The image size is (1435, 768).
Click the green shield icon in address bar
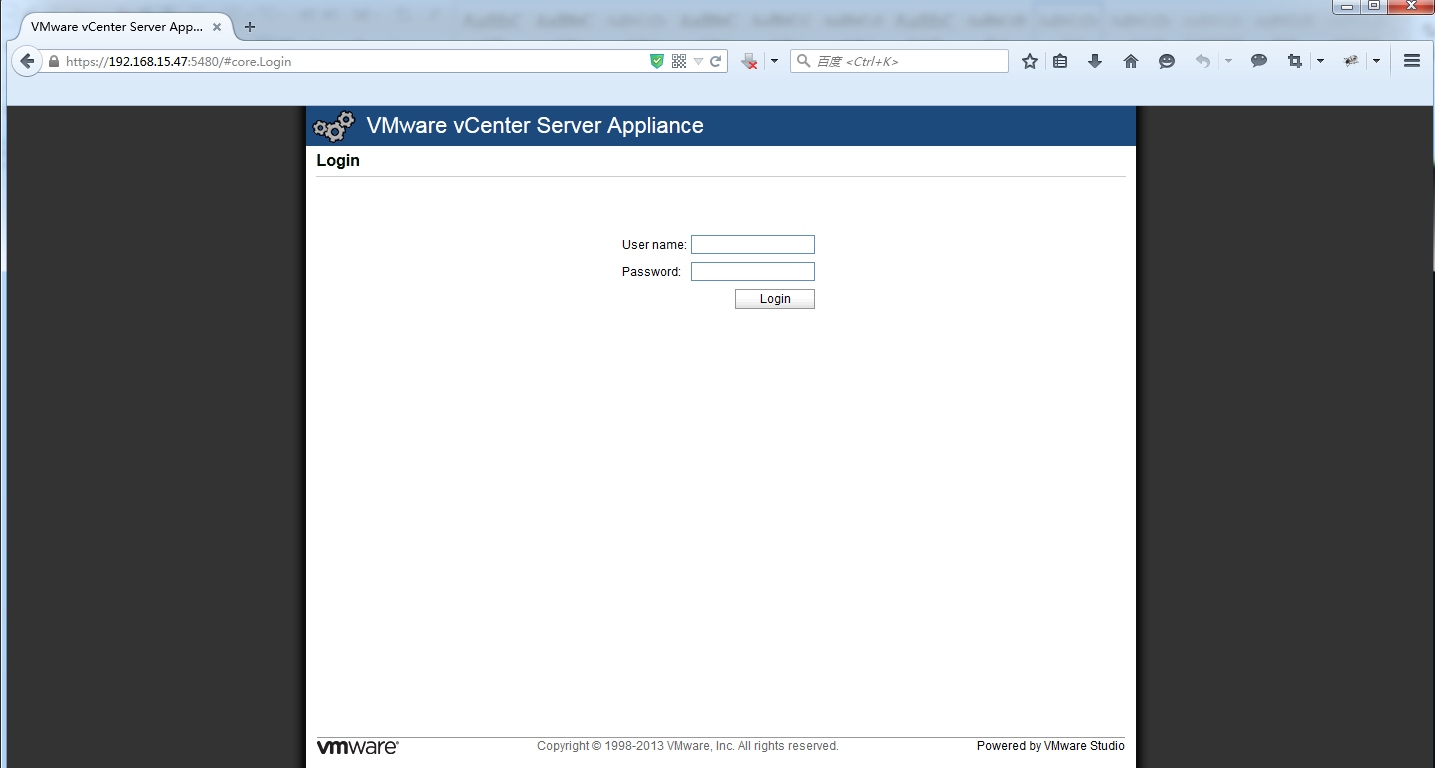click(x=657, y=61)
